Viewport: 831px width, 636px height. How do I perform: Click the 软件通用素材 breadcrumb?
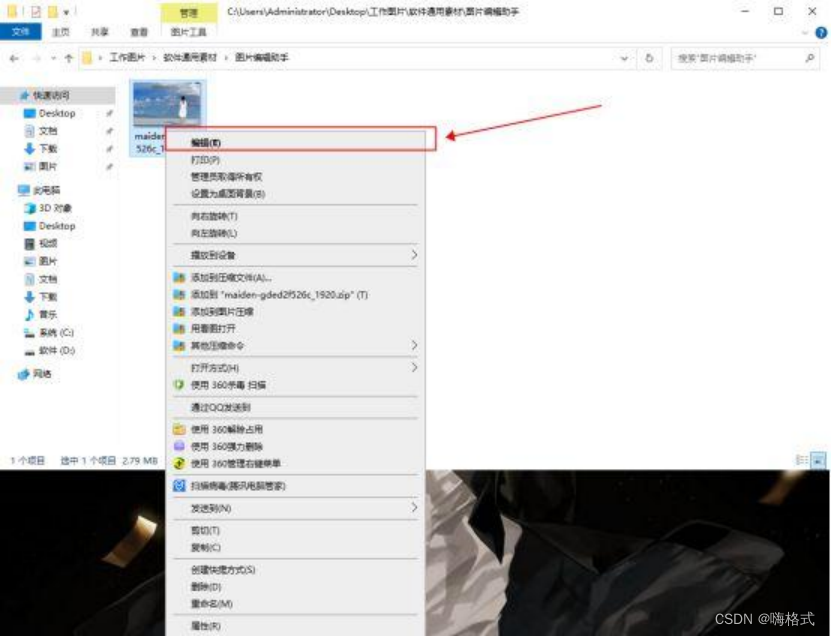click(190, 57)
